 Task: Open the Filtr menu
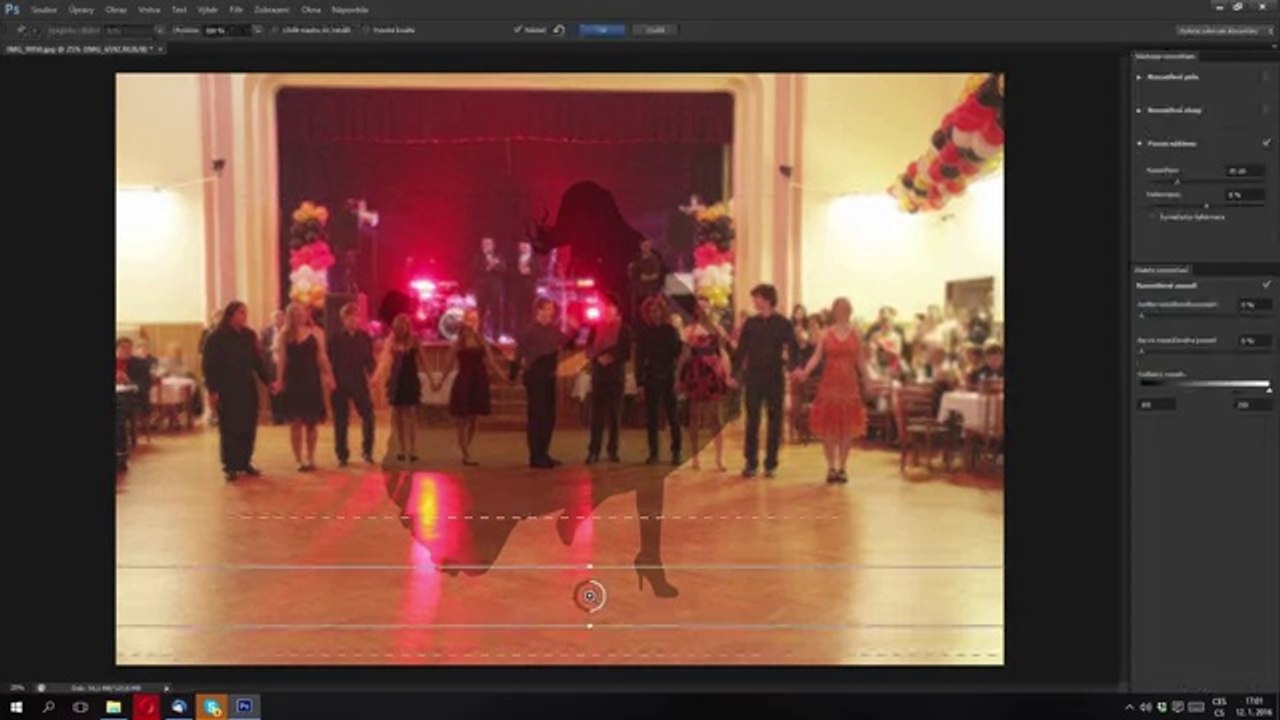coord(236,9)
